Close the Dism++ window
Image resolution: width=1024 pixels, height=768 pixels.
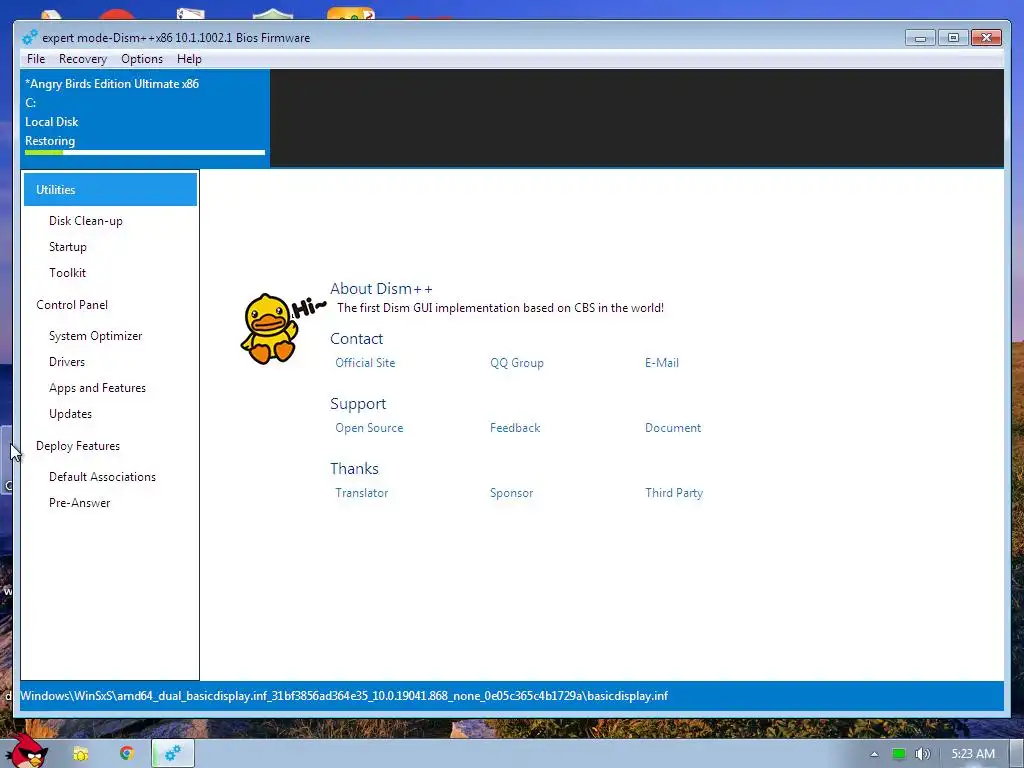pyautogui.click(x=986, y=38)
